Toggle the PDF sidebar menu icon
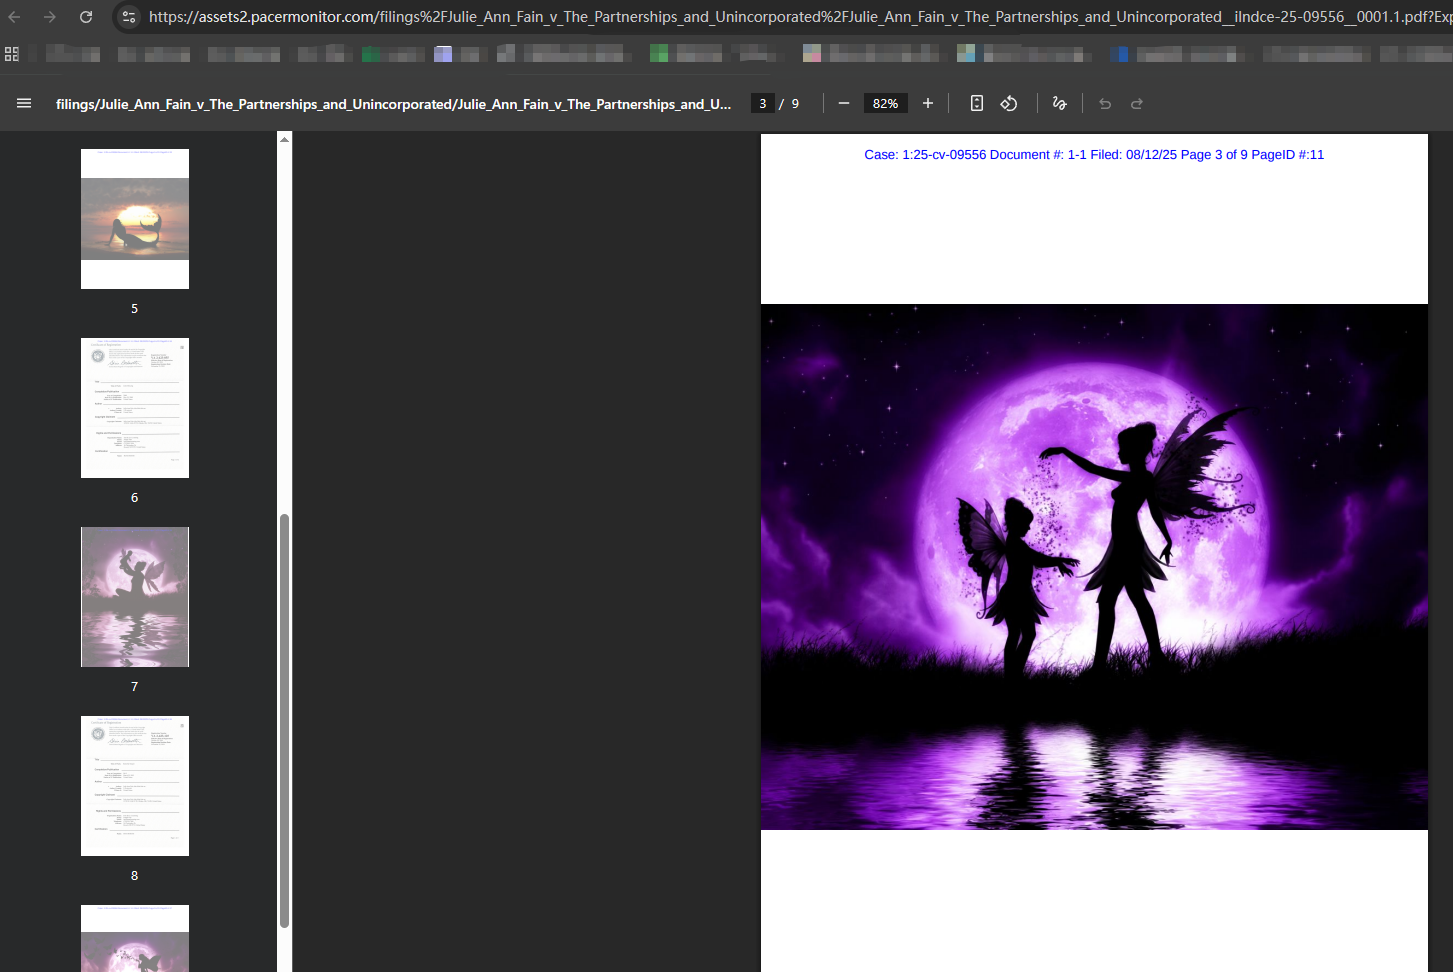The height and width of the screenshot is (972, 1453). [24, 103]
